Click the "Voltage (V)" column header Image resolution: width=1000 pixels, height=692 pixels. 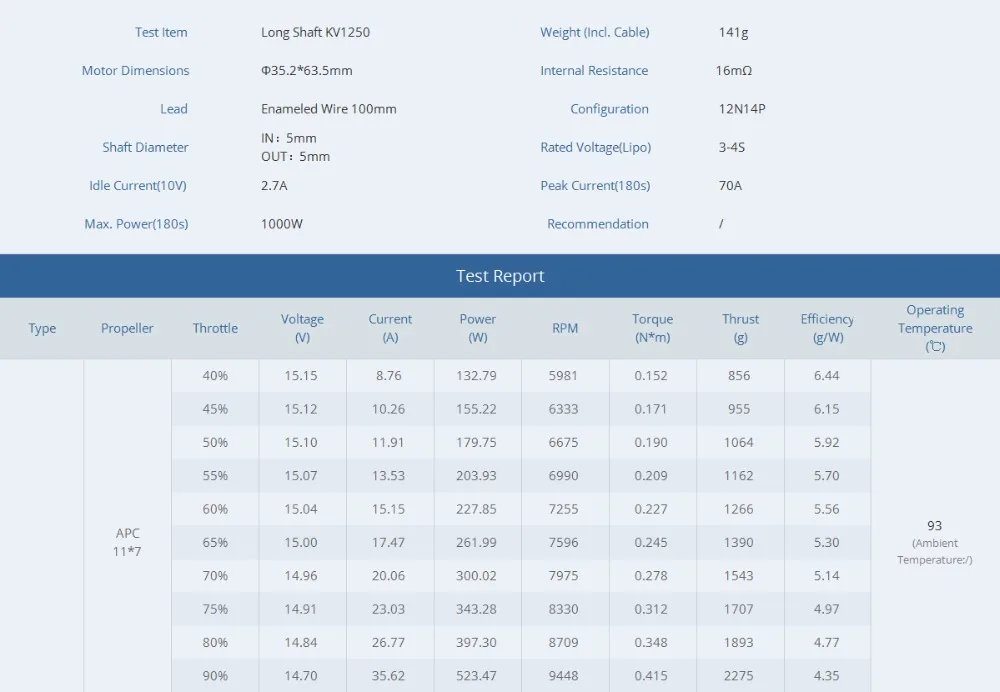coord(302,328)
